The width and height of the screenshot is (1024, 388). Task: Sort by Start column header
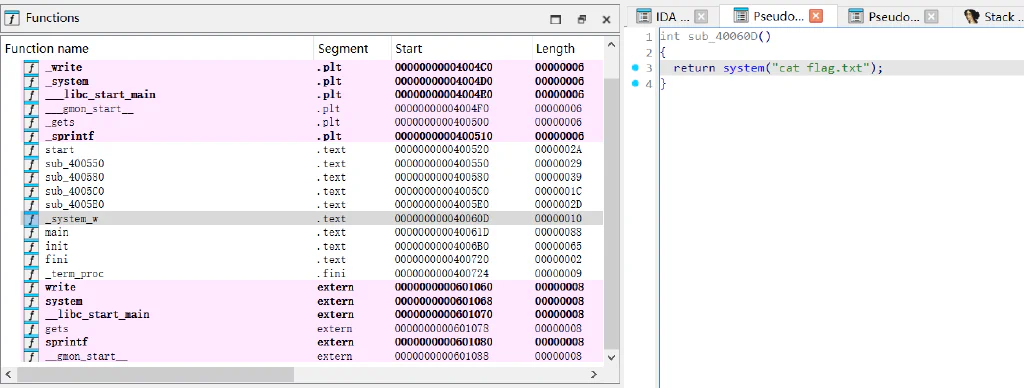[462, 48]
